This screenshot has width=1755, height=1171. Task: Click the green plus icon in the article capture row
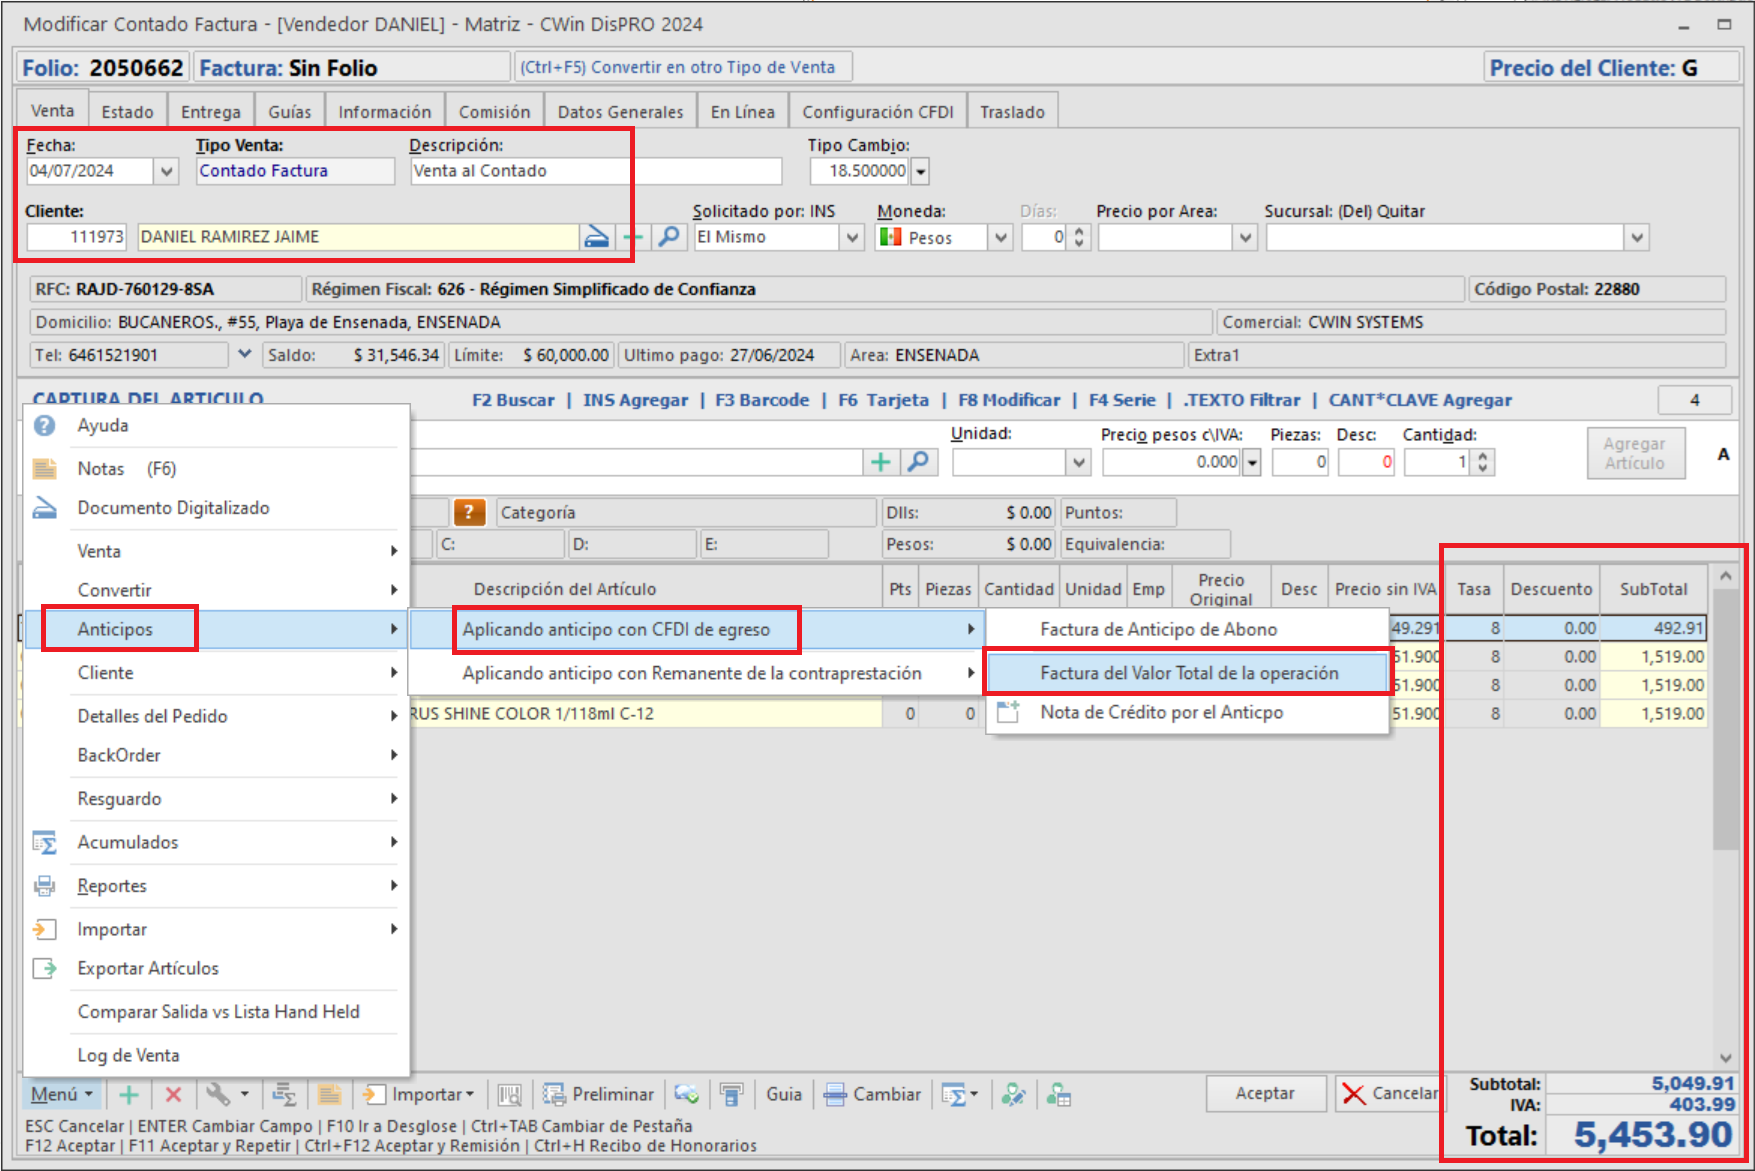[880, 462]
